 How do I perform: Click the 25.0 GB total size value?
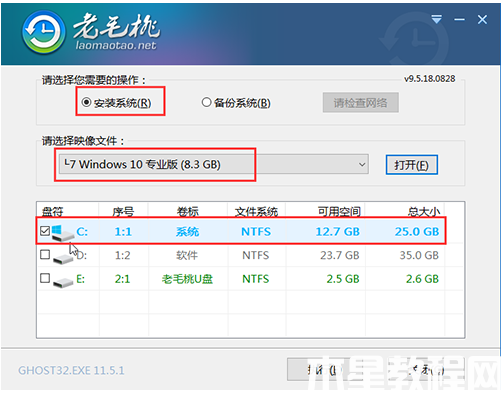(417, 231)
